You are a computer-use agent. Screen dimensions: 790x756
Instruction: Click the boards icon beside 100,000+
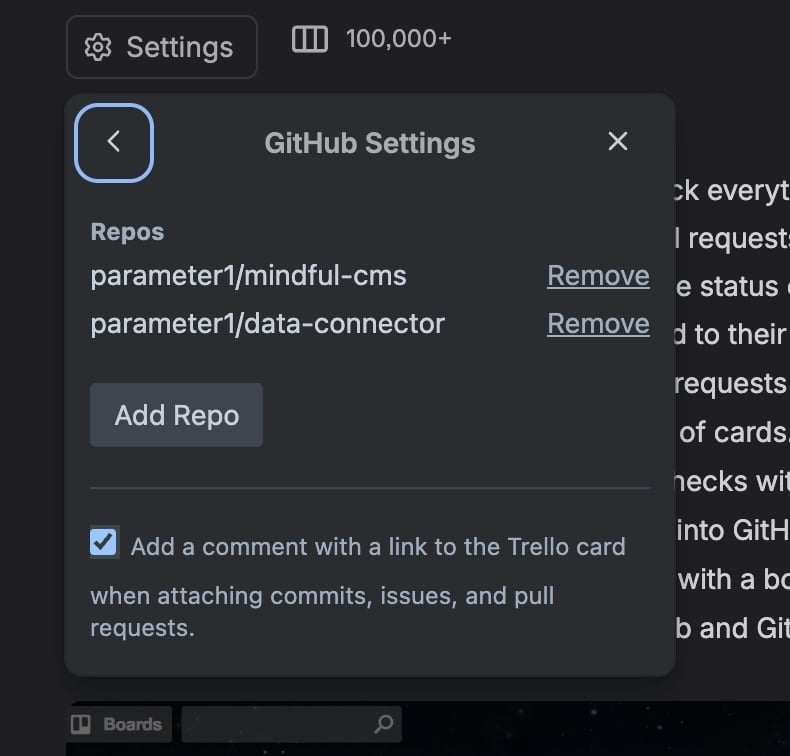pos(310,39)
